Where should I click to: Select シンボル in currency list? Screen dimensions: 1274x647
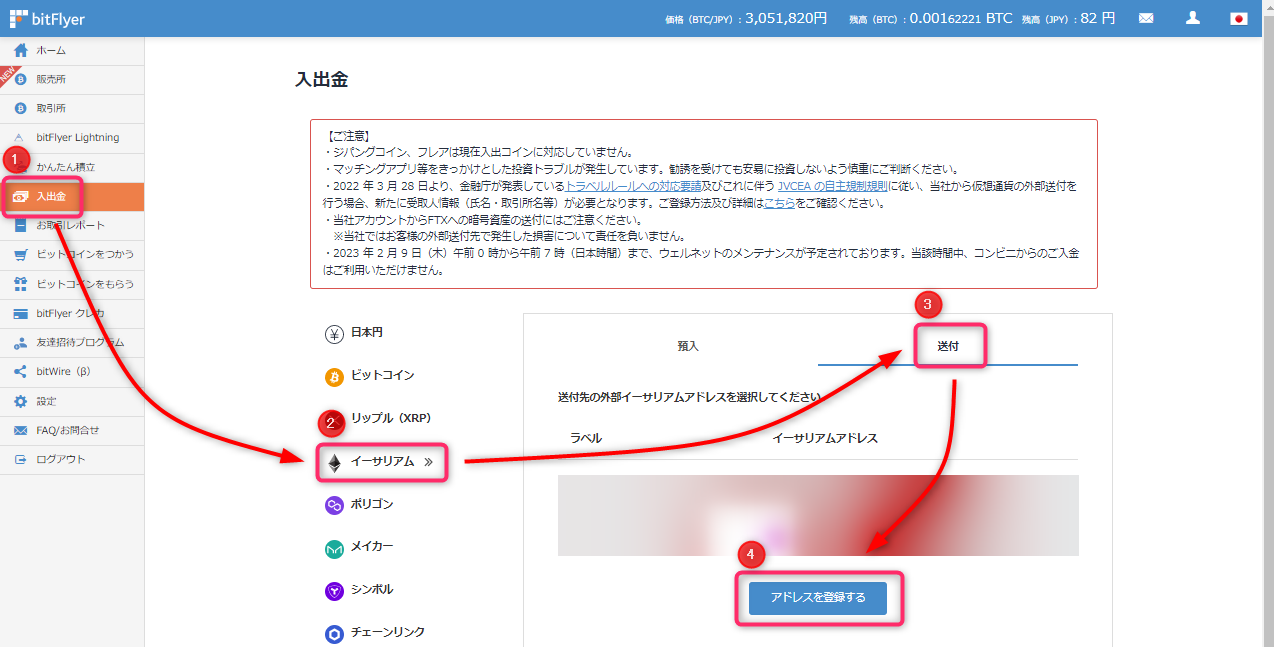point(372,591)
